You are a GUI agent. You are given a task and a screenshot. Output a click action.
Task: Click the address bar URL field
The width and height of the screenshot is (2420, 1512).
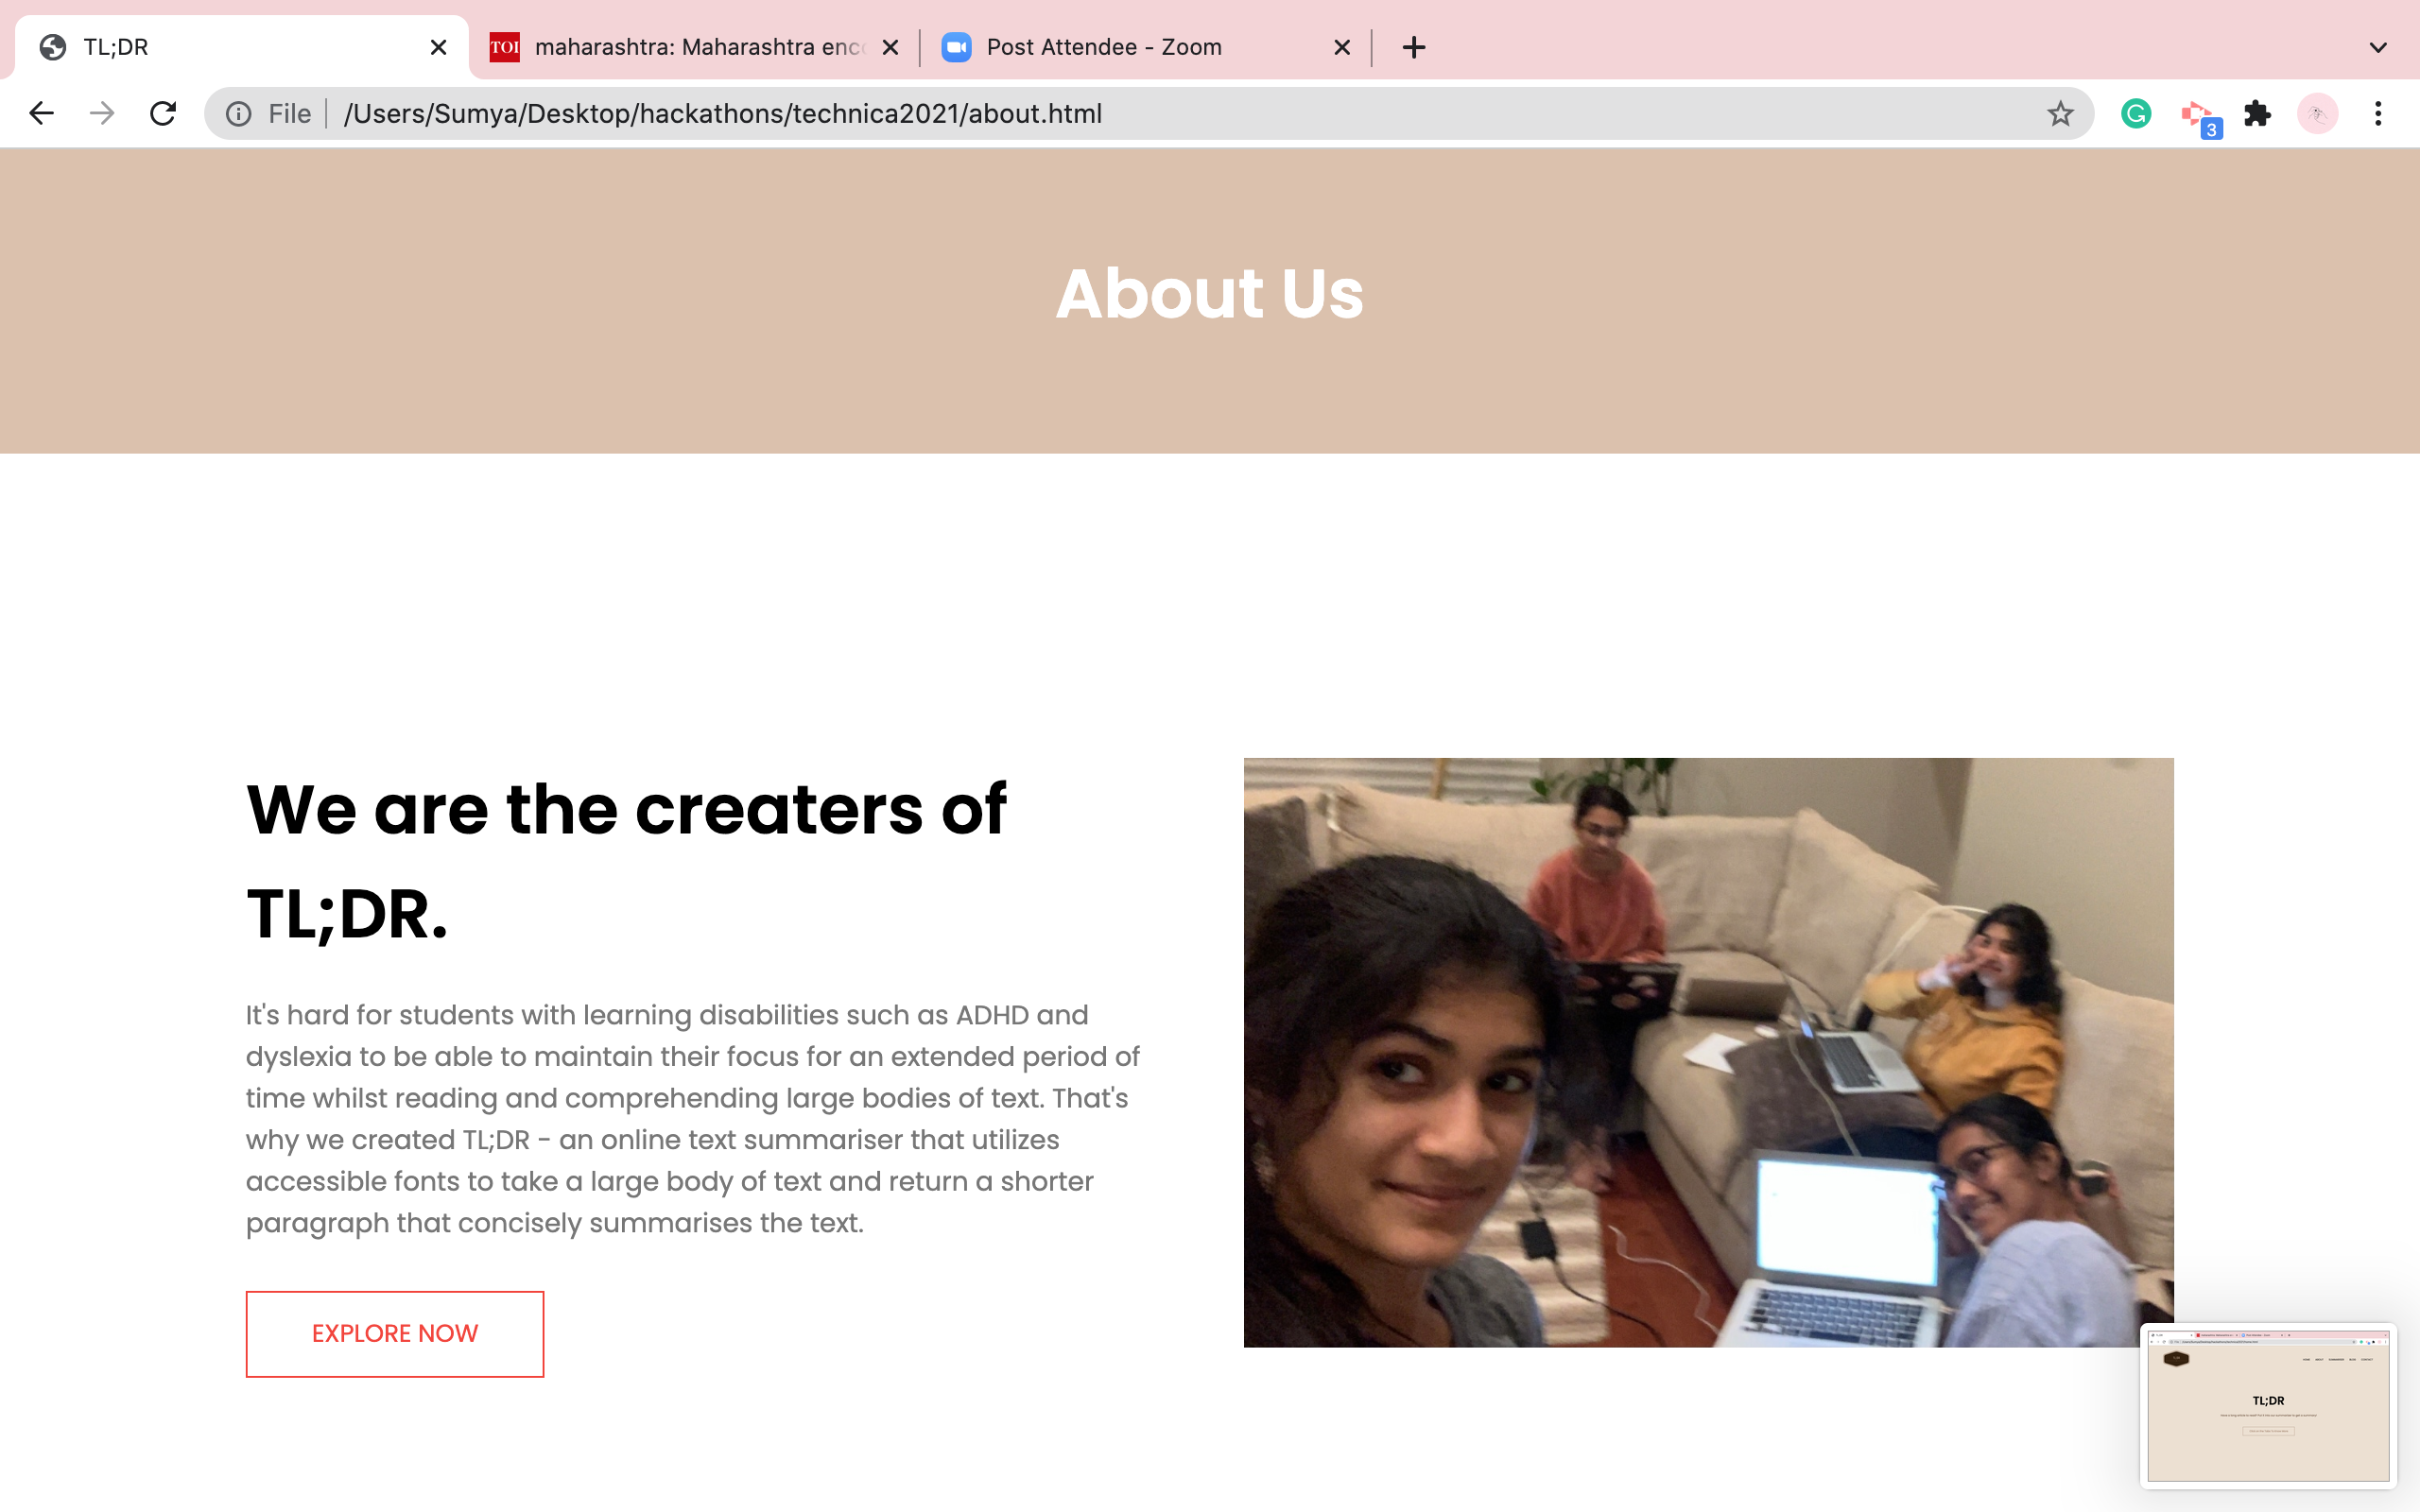coord(1180,114)
